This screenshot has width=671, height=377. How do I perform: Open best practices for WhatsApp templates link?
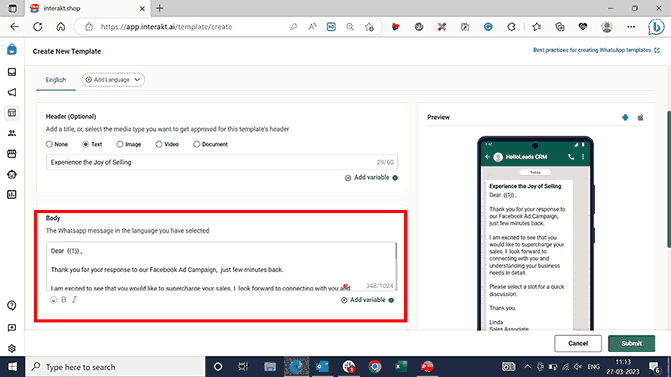click(x=596, y=50)
